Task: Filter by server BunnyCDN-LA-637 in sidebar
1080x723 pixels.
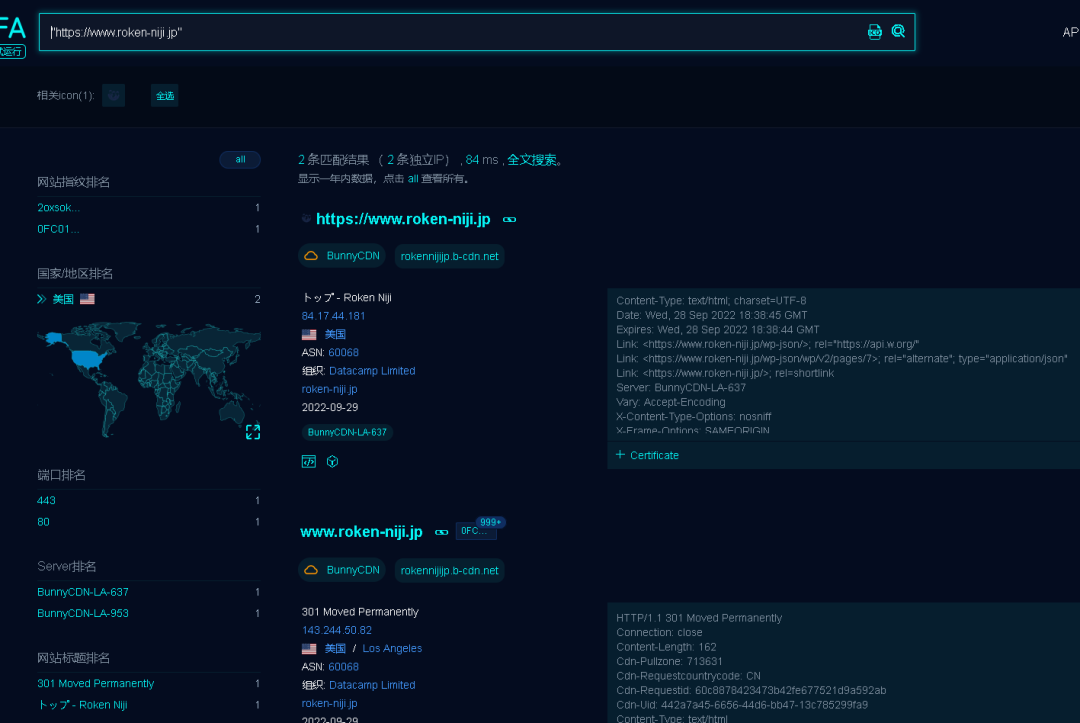Action: (x=83, y=591)
